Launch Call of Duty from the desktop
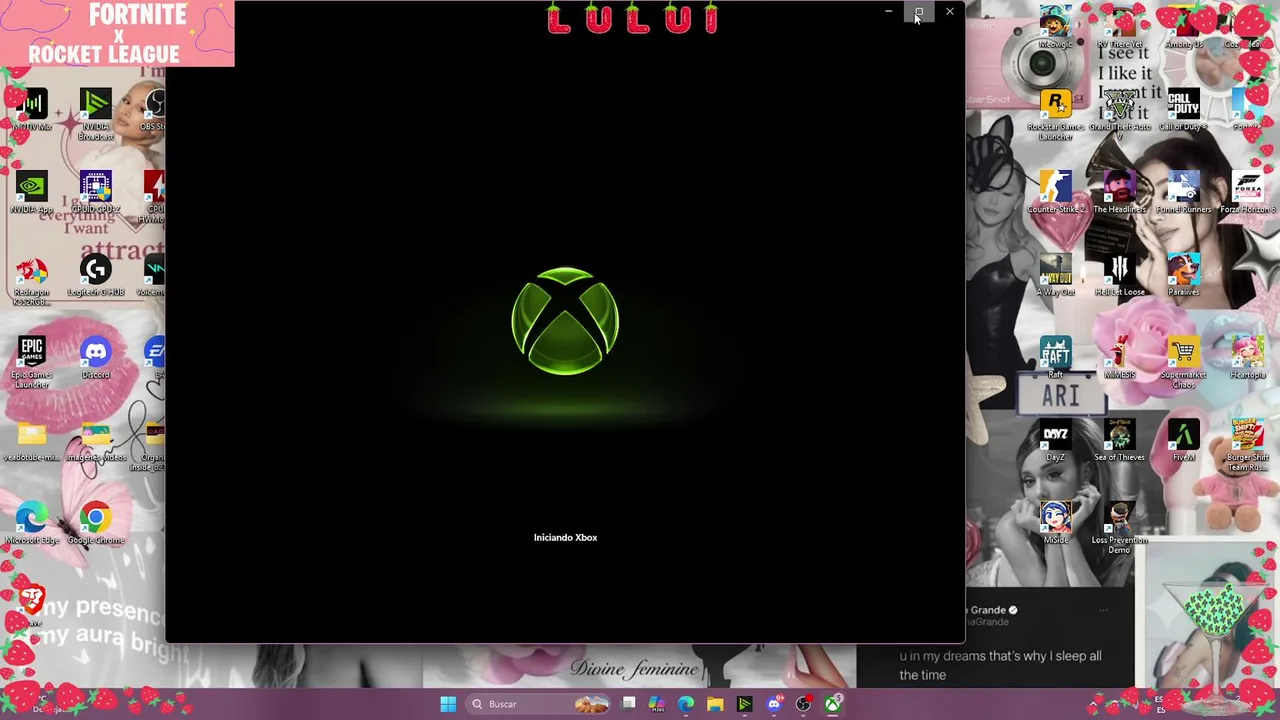Screen dimensions: 1280x720 1183,111
